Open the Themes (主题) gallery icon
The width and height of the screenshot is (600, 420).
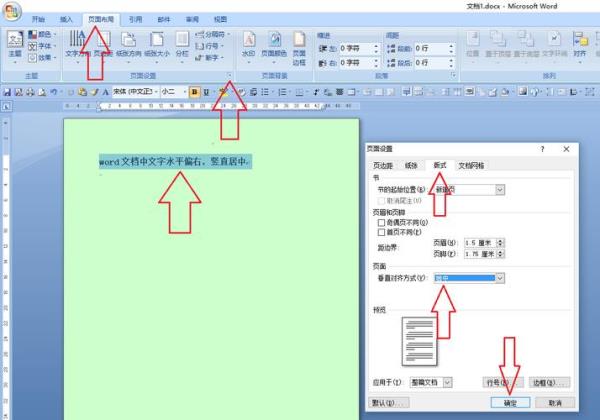(x=14, y=43)
